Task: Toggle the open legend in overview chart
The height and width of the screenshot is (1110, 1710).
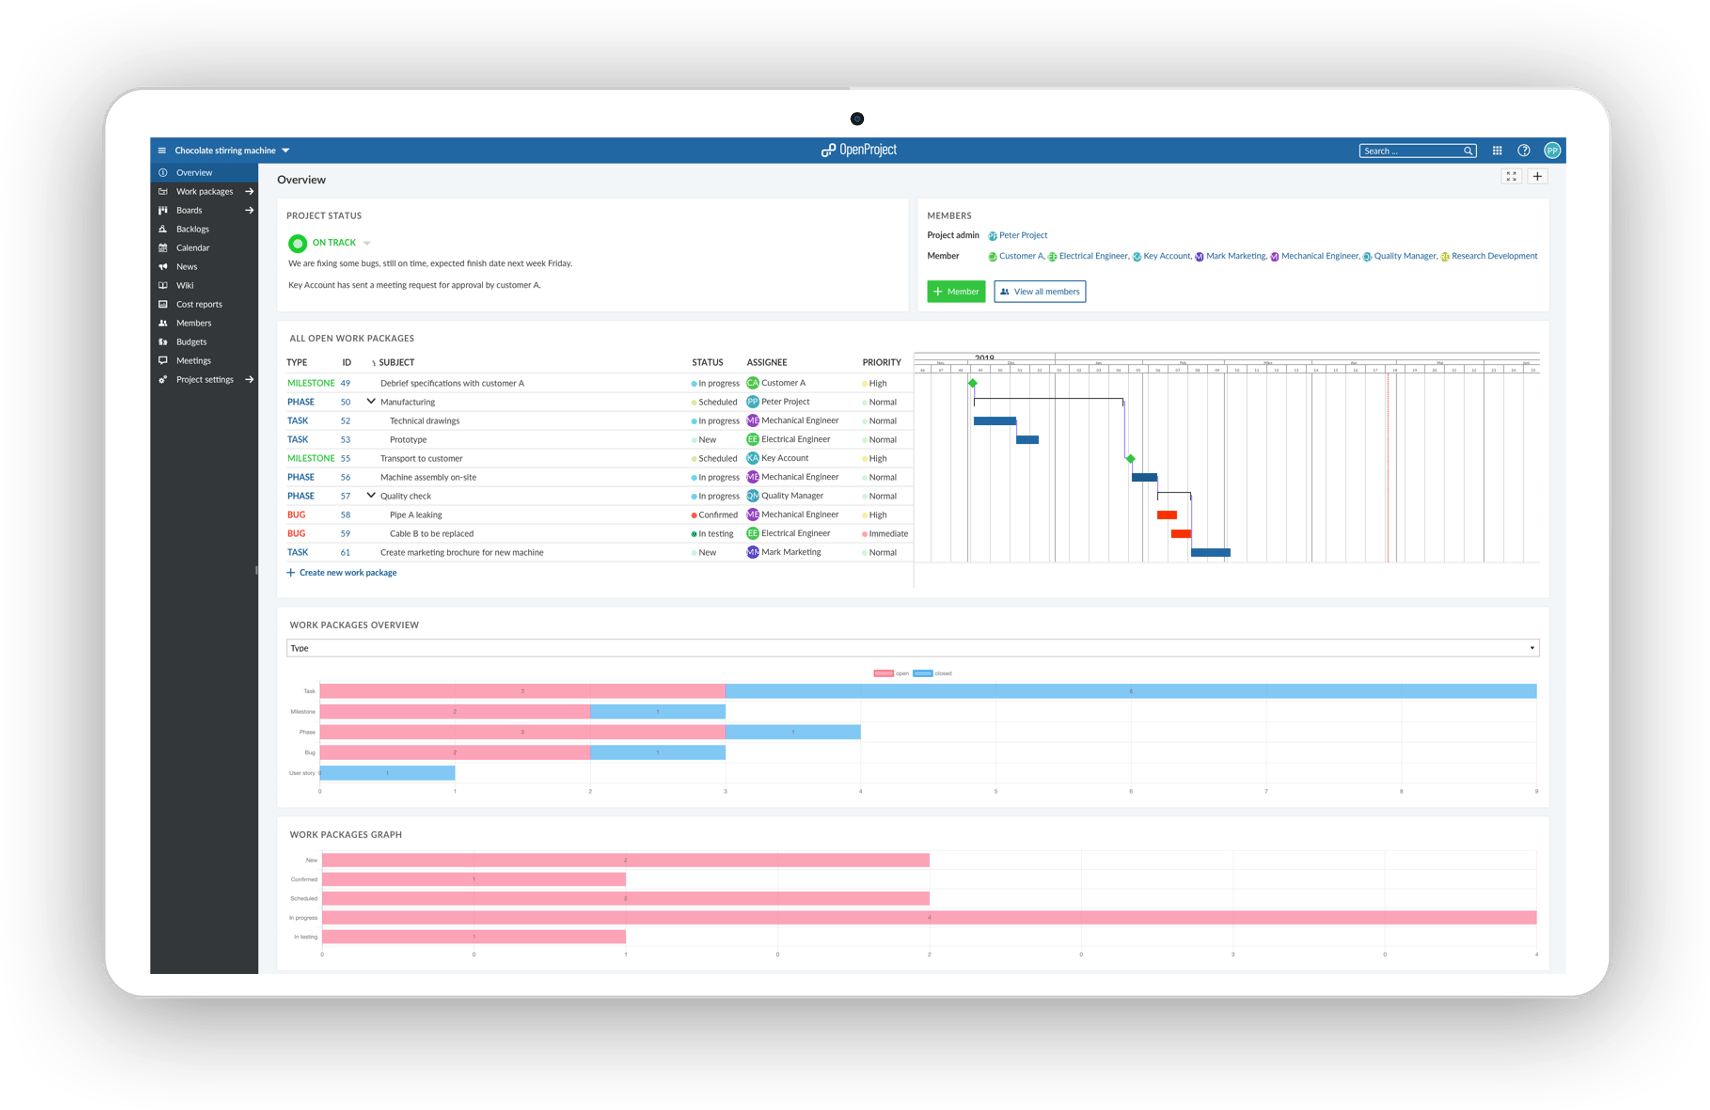Action: [x=891, y=674]
